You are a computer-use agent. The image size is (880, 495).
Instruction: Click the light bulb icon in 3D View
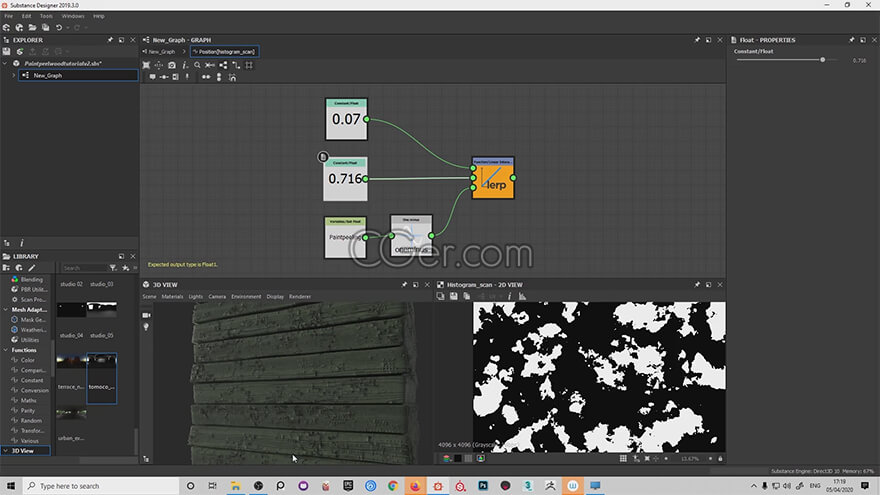coord(146,327)
